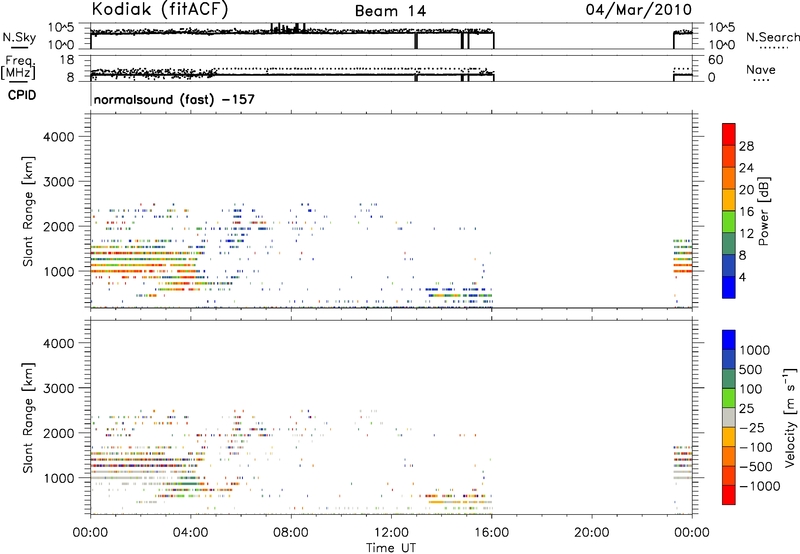
Task: Click "Slant Range [km]" label of the power panel
Action: coord(28,211)
